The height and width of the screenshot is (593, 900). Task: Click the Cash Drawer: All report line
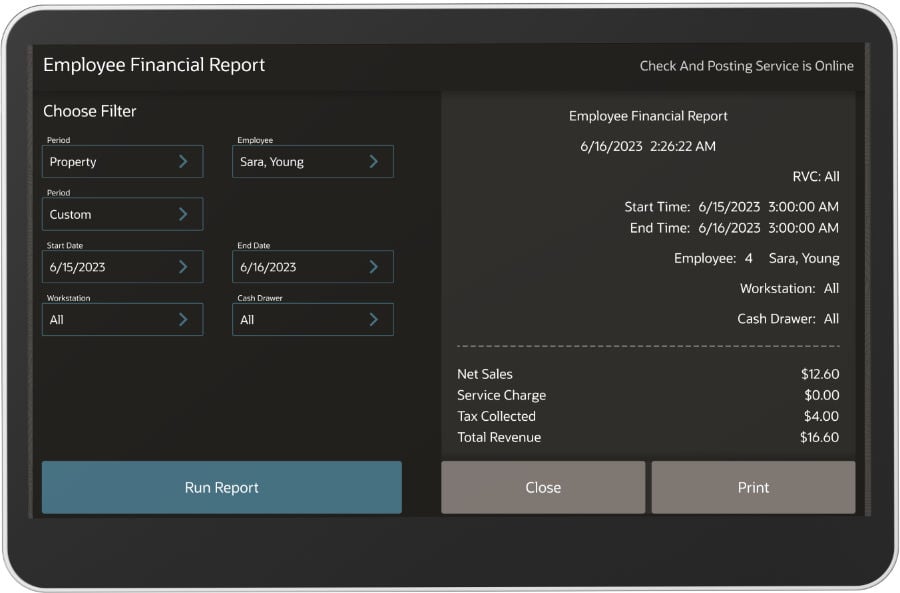788,319
